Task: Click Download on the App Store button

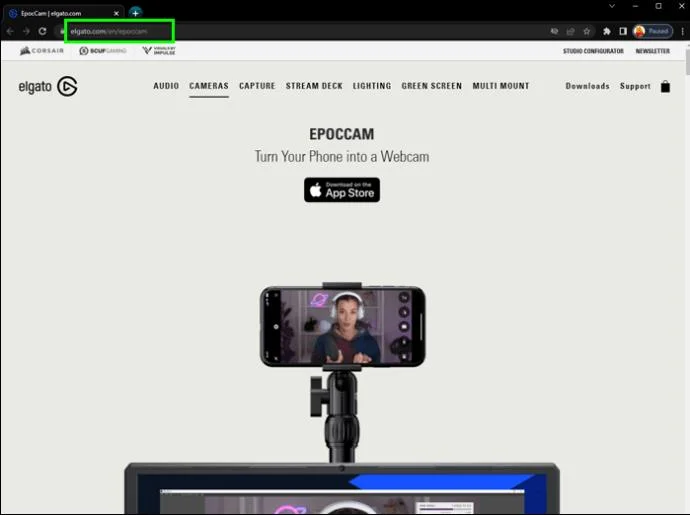Action: (x=342, y=190)
